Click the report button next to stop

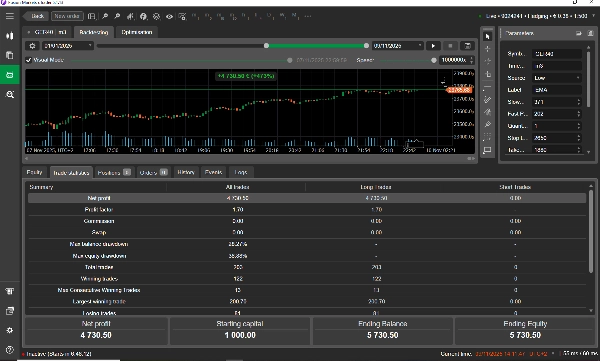tap(468, 46)
